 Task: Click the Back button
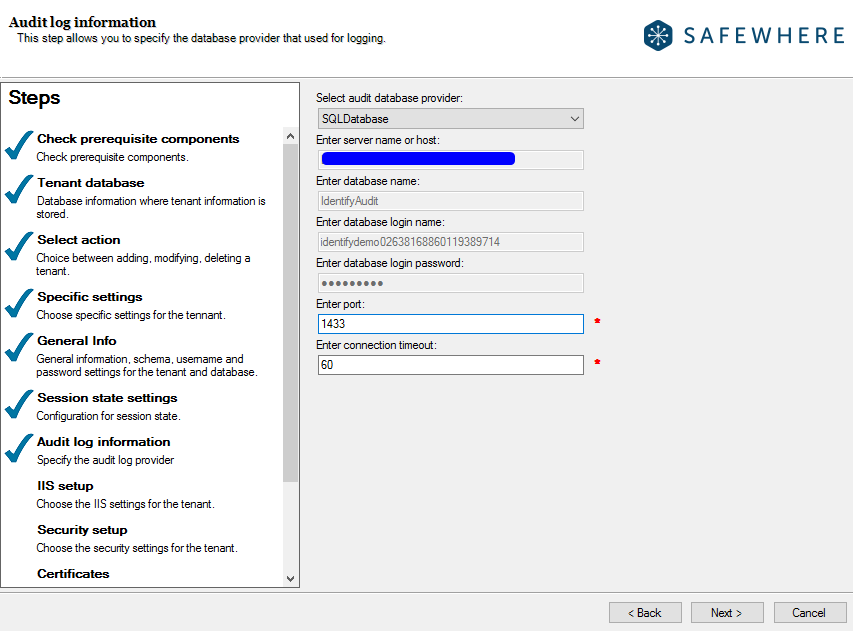coord(645,612)
